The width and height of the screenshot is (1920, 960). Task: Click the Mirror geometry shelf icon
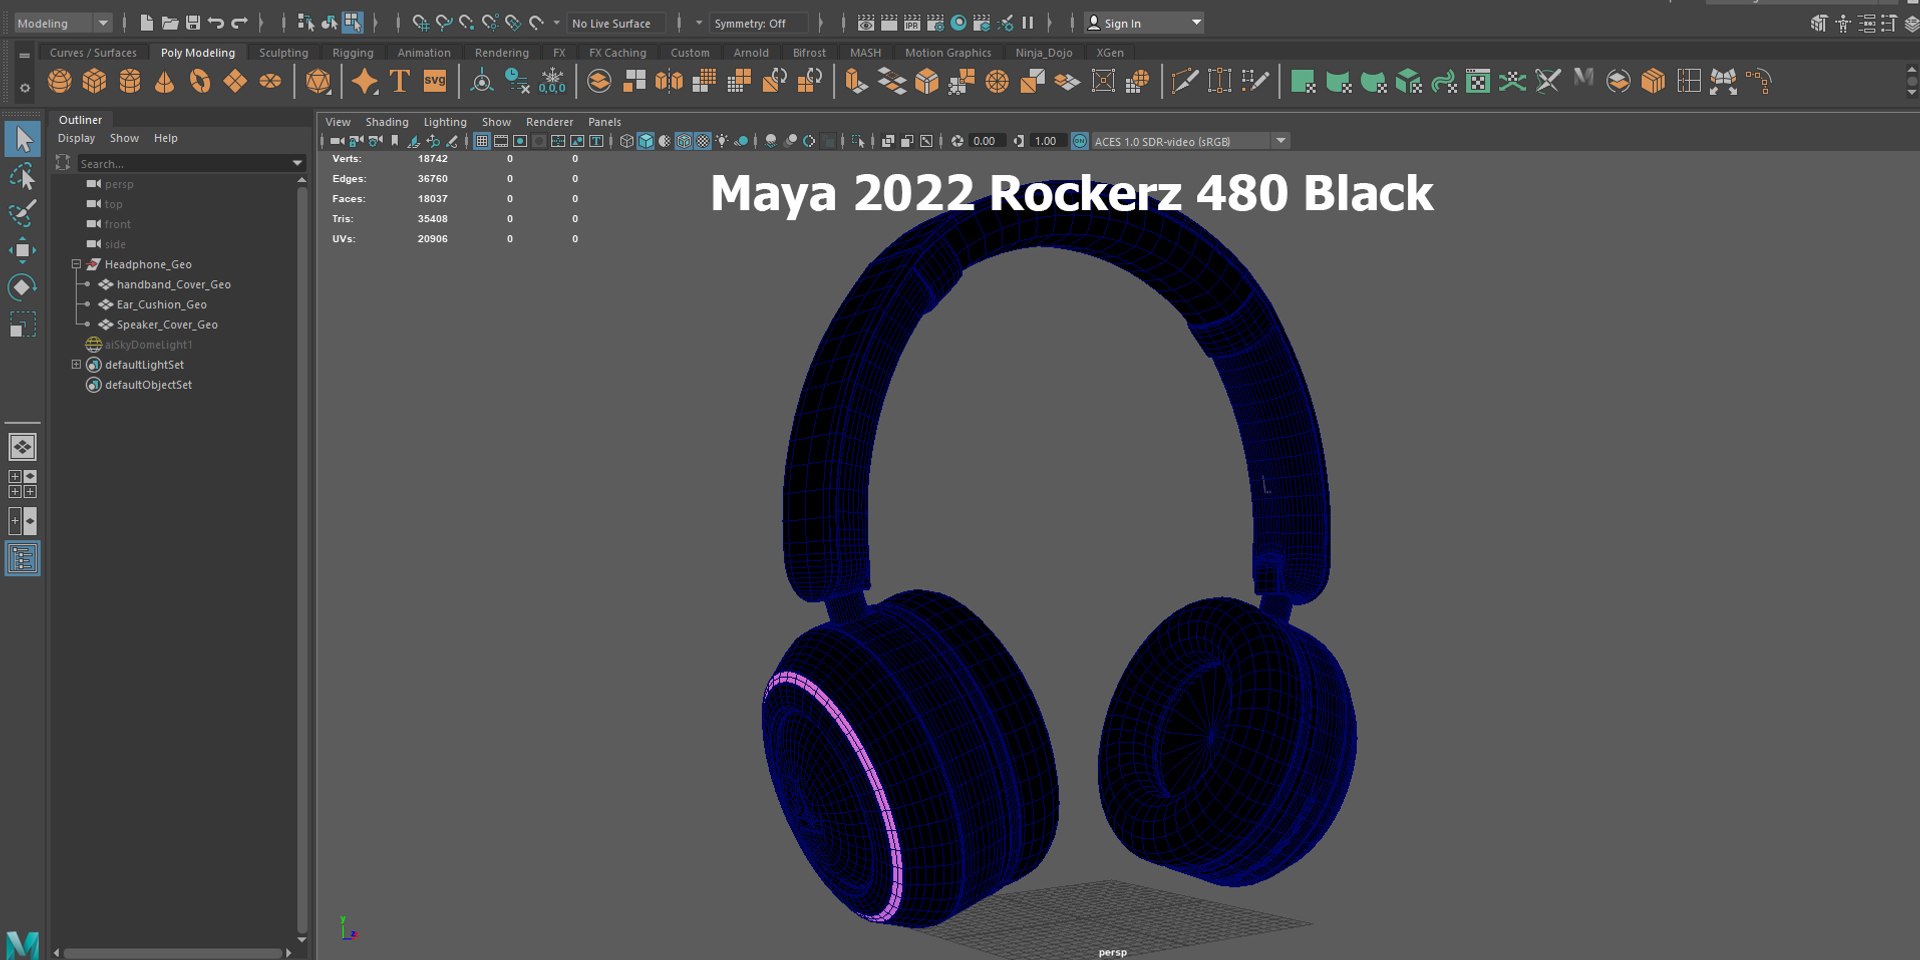[669, 81]
